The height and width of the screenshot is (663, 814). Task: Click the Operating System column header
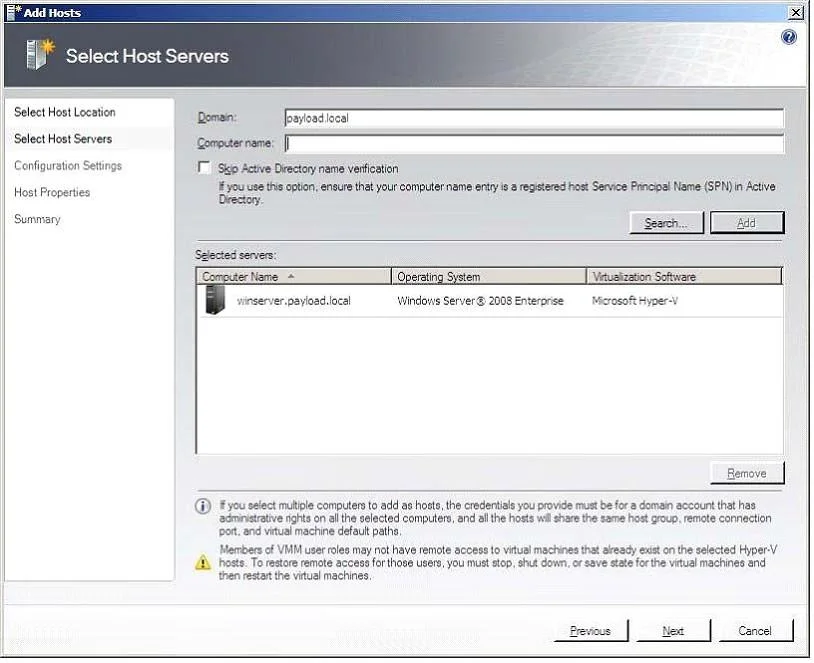(x=489, y=277)
